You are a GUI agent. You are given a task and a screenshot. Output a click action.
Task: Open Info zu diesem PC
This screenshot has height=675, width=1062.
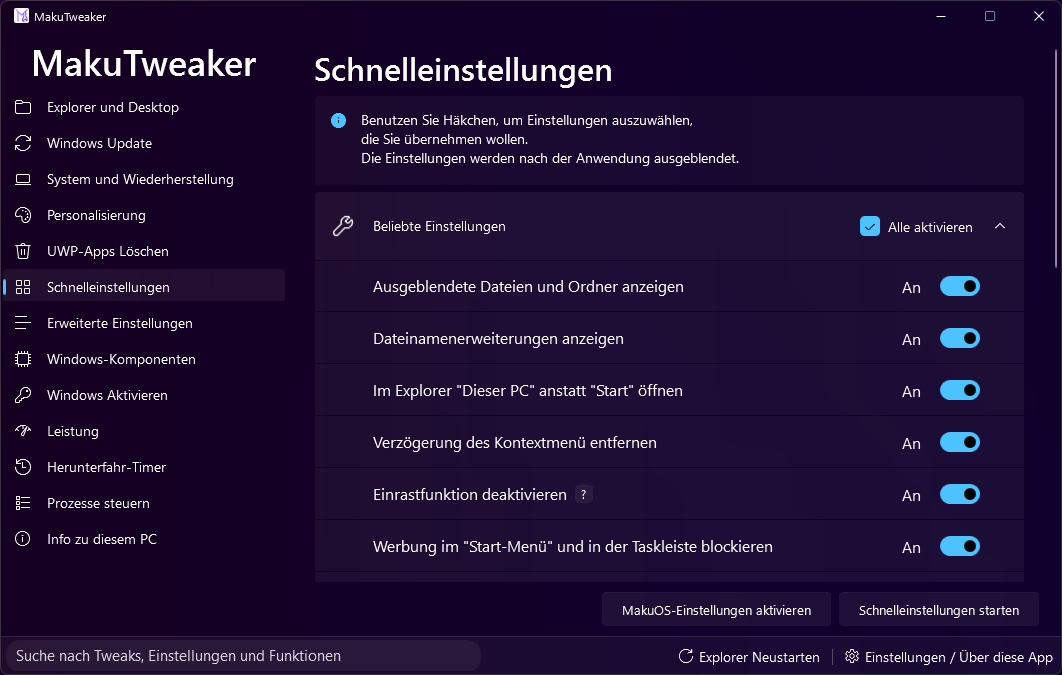144,539
